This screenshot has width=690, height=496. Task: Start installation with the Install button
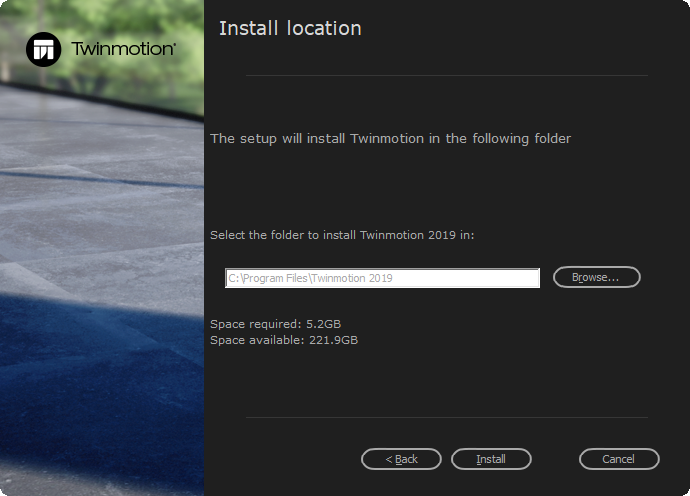(x=491, y=459)
